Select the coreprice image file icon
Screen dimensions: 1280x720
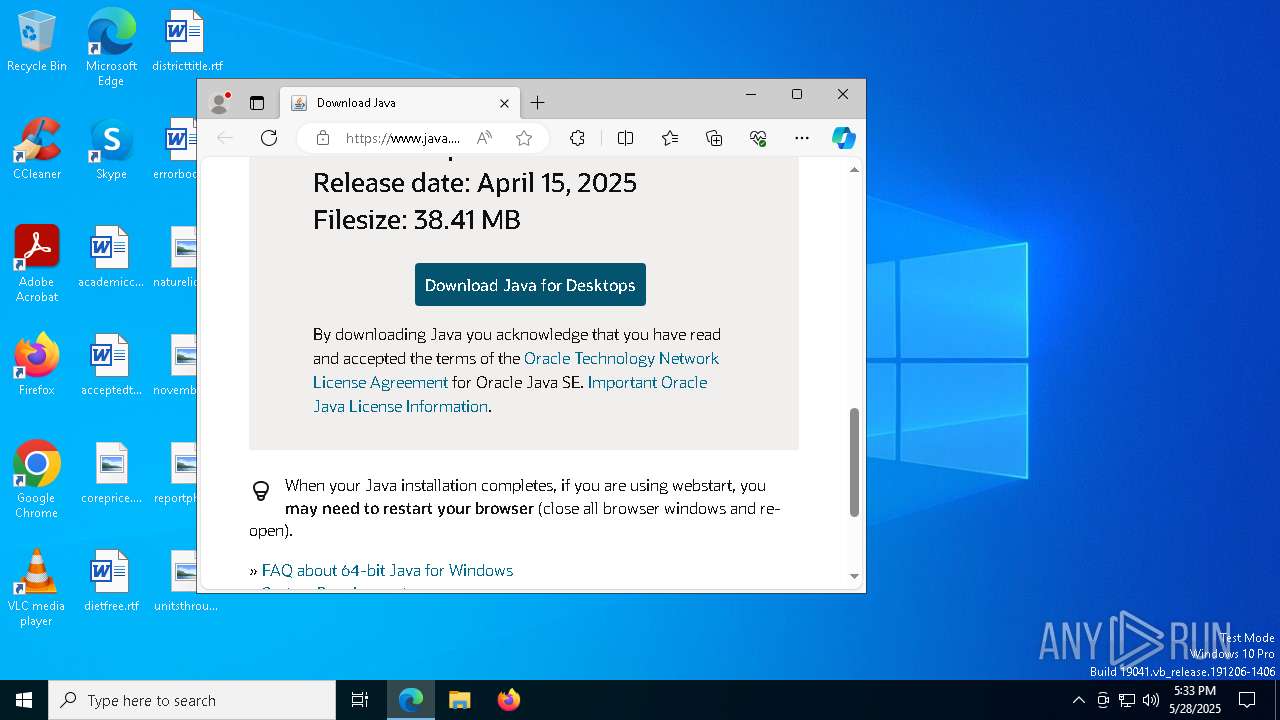tap(111, 473)
